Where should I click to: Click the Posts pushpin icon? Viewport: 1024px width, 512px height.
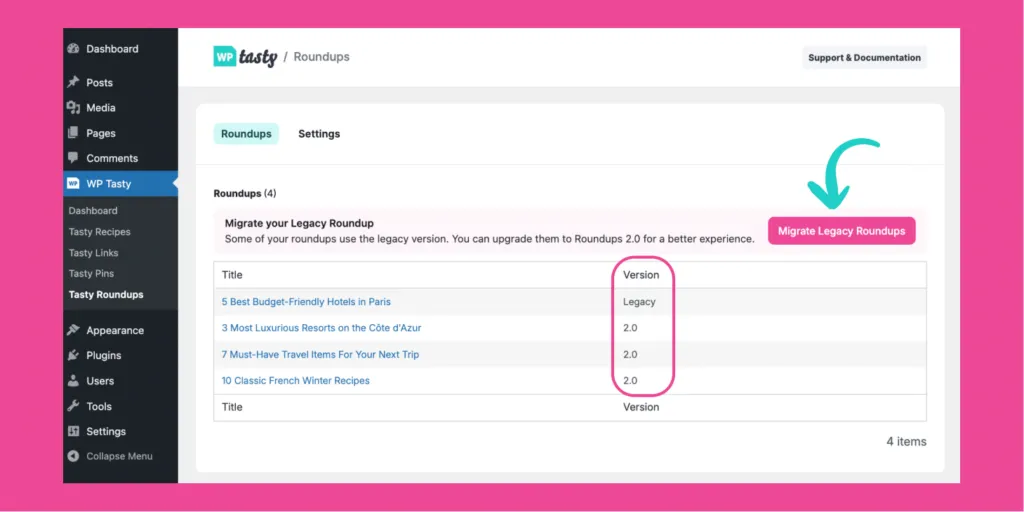point(73,82)
